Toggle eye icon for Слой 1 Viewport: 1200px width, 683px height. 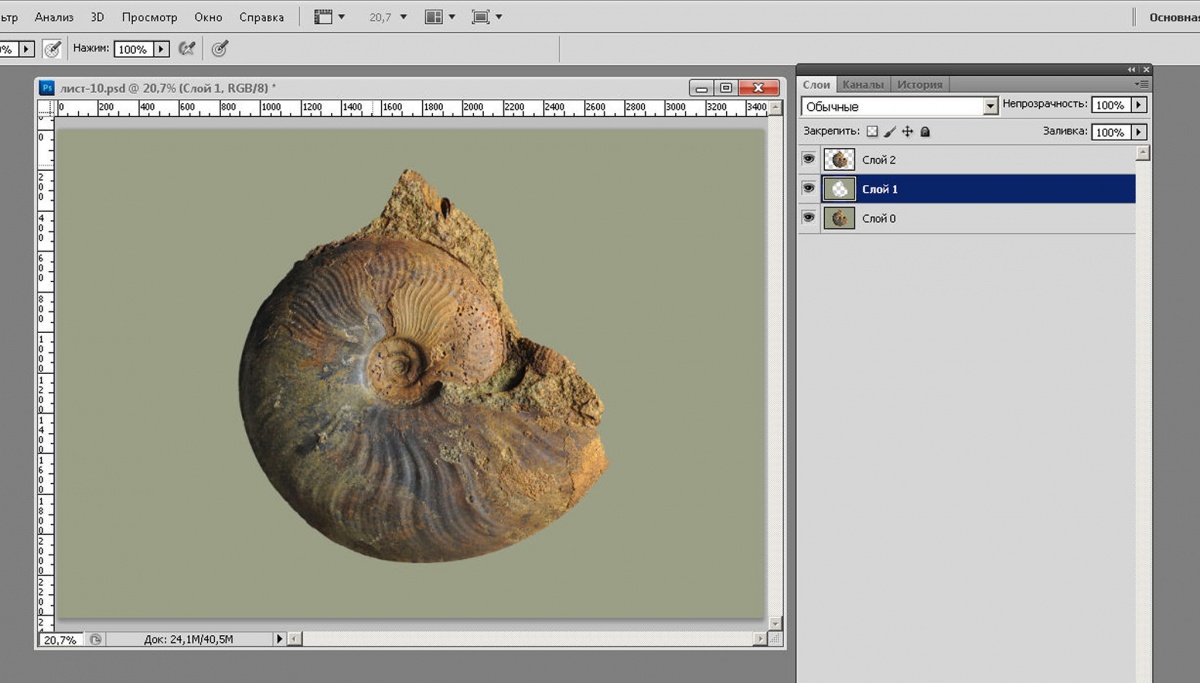pos(809,188)
